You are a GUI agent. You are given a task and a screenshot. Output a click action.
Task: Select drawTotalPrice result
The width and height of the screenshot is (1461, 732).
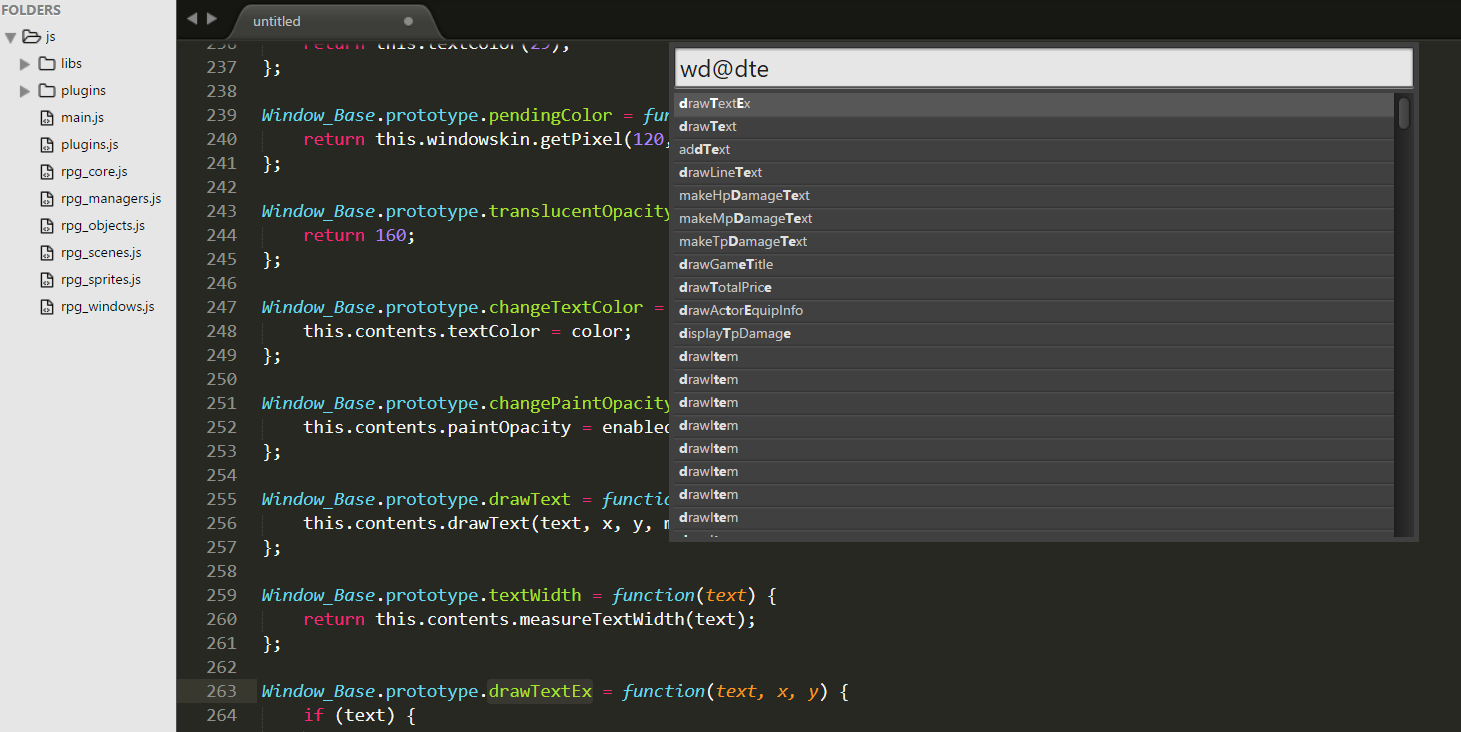[1034, 288]
